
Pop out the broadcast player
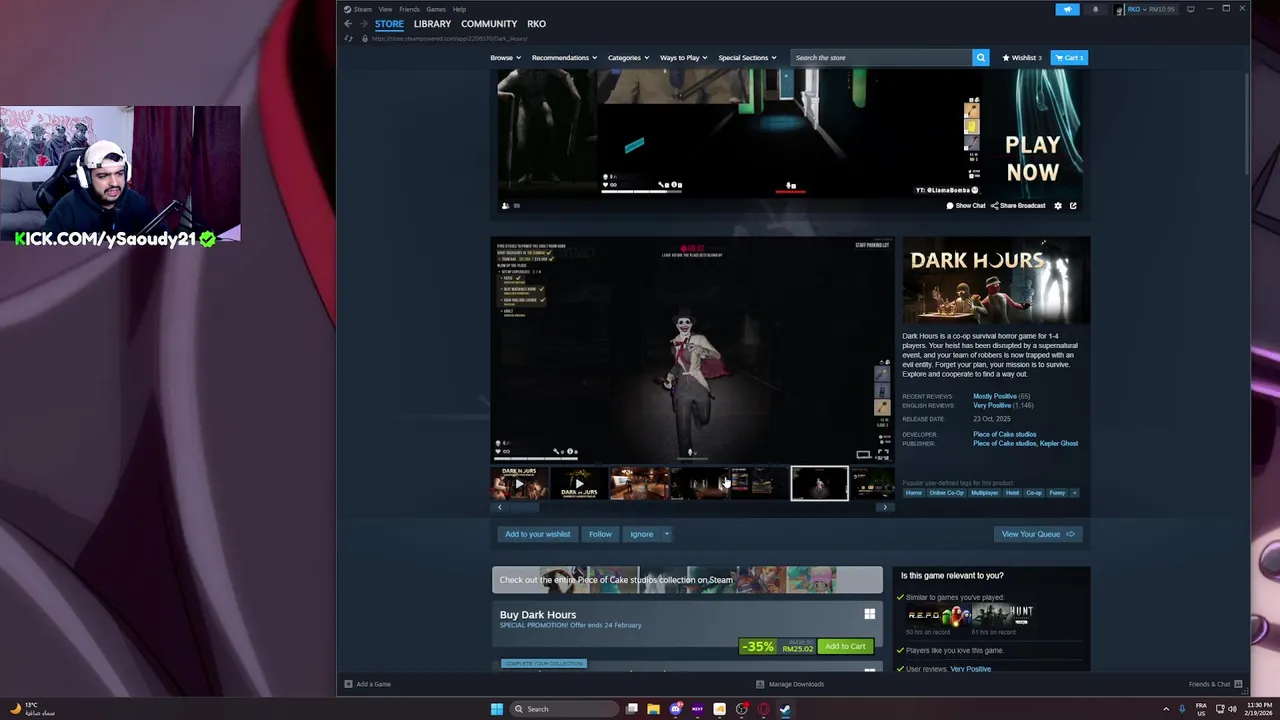click(x=1073, y=206)
